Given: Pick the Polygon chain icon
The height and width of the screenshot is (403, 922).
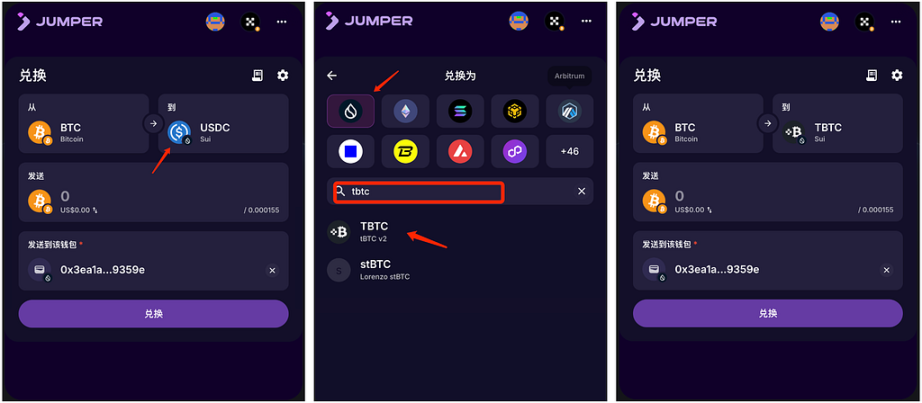Looking at the screenshot, I should (515, 151).
